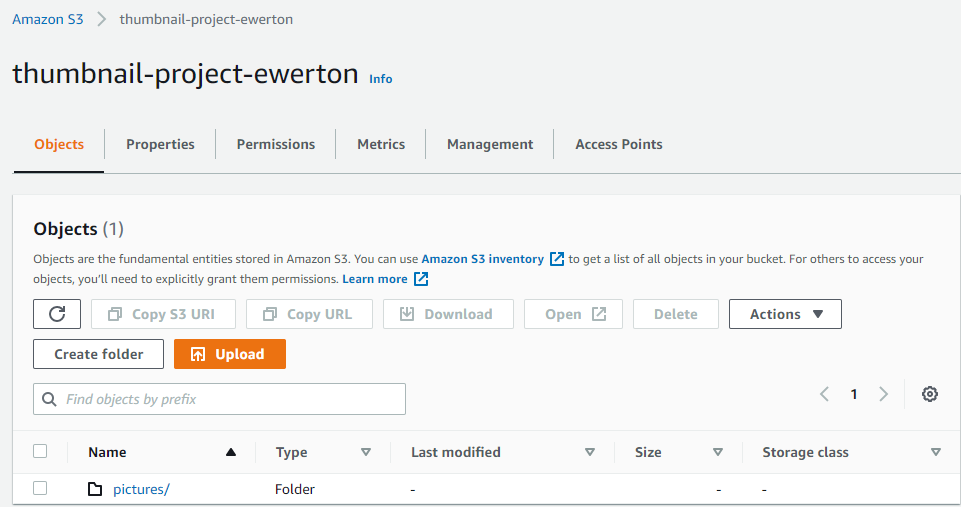The height and width of the screenshot is (507, 961).
Task: Click page number 1 in pagination
Action: click(854, 394)
